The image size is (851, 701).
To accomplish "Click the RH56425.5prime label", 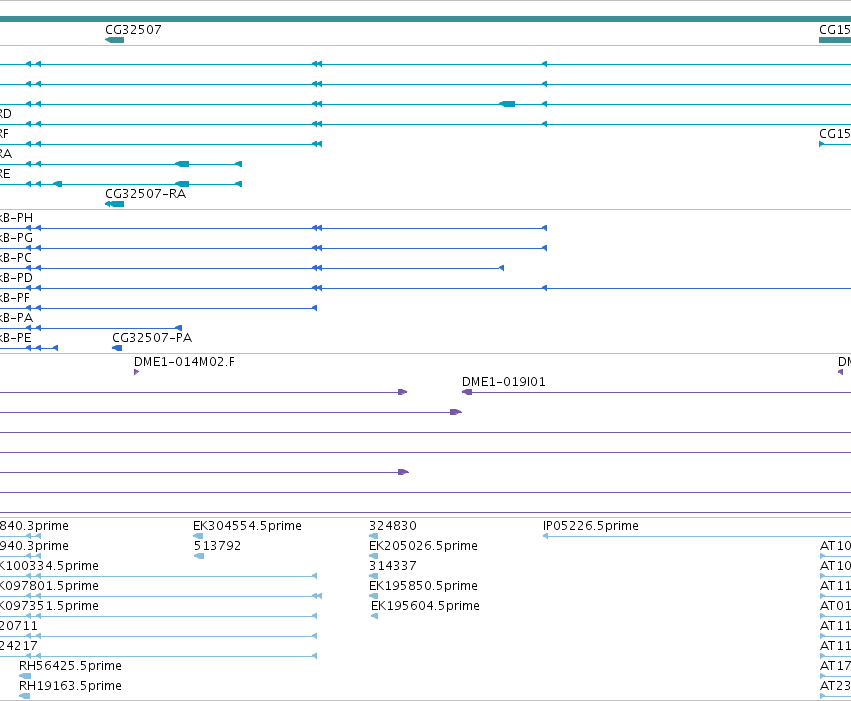I will pyautogui.click(x=70, y=665).
